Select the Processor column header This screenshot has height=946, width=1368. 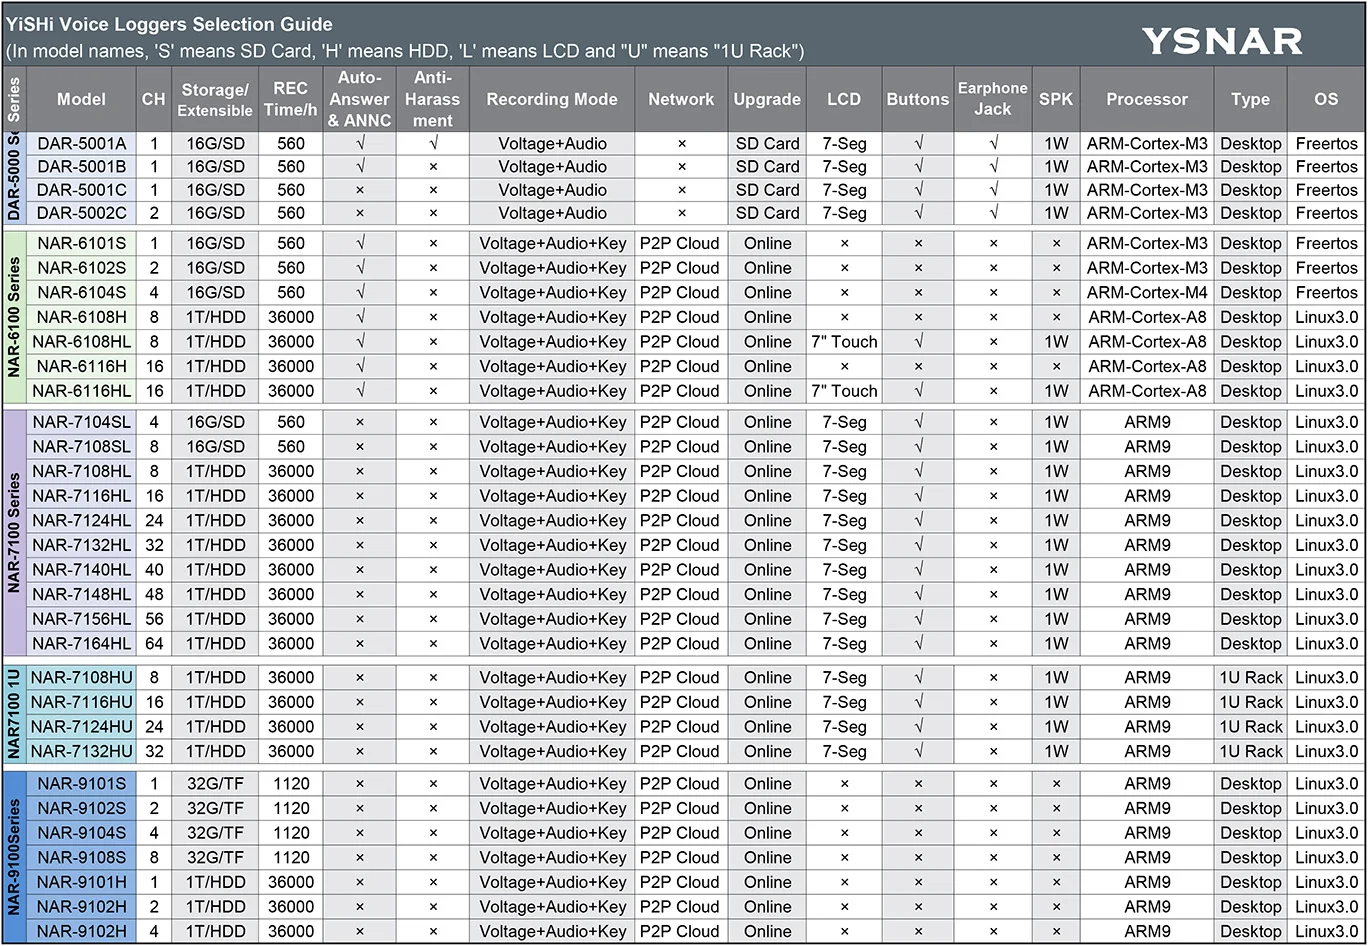pos(1146,99)
